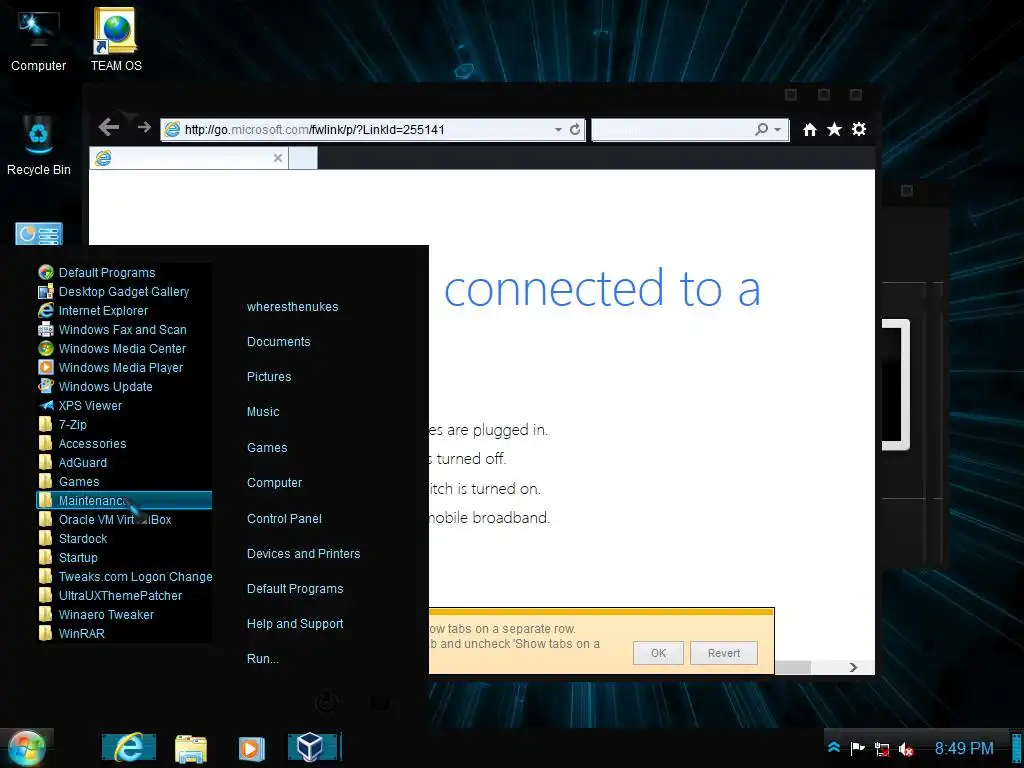This screenshot has width=1024, height=768.
Task: Open Documents from the Start menu
Action: coord(278,342)
